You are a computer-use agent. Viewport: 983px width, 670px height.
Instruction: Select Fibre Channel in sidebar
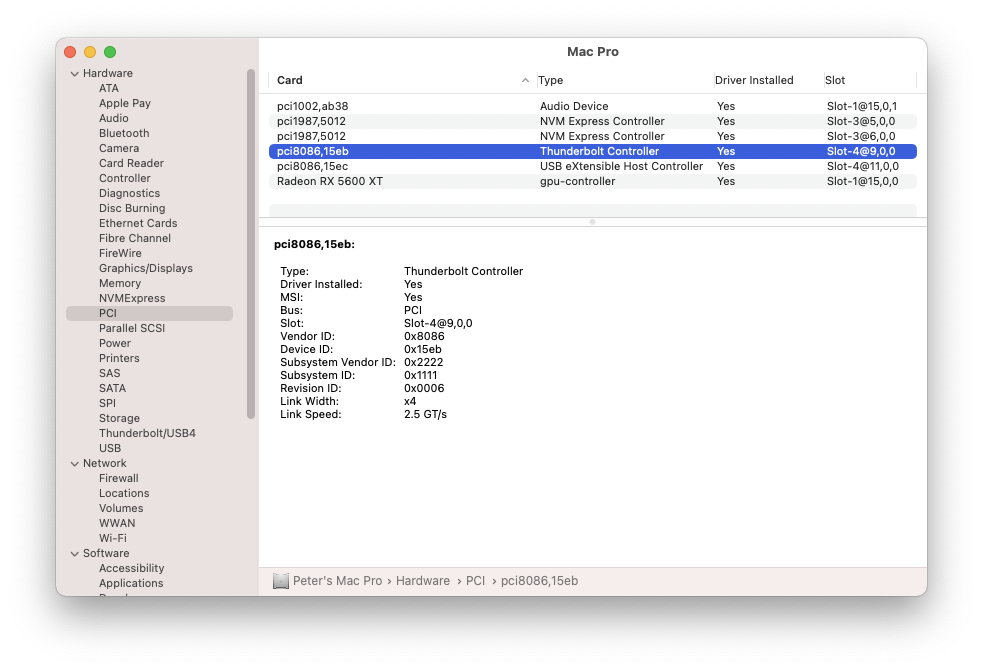pyautogui.click(x=135, y=239)
